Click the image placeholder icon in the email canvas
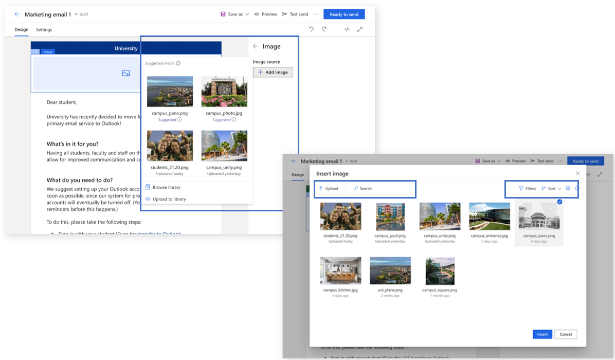 click(x=126, y=73)
